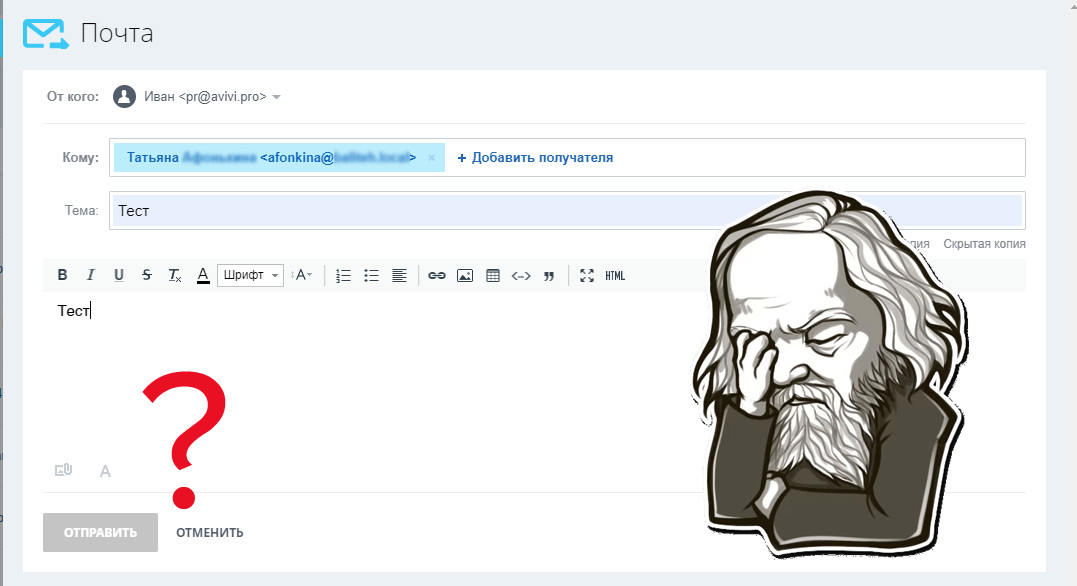
Task: Toggle underline formatting
Action: pos(119,275)
